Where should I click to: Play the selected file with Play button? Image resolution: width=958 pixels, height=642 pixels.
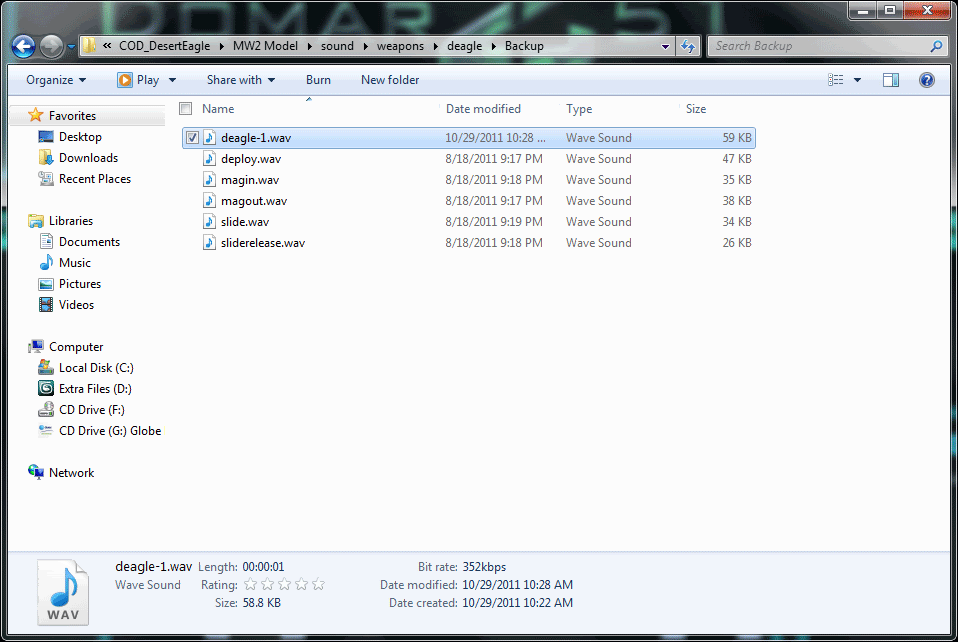[139, 80]
